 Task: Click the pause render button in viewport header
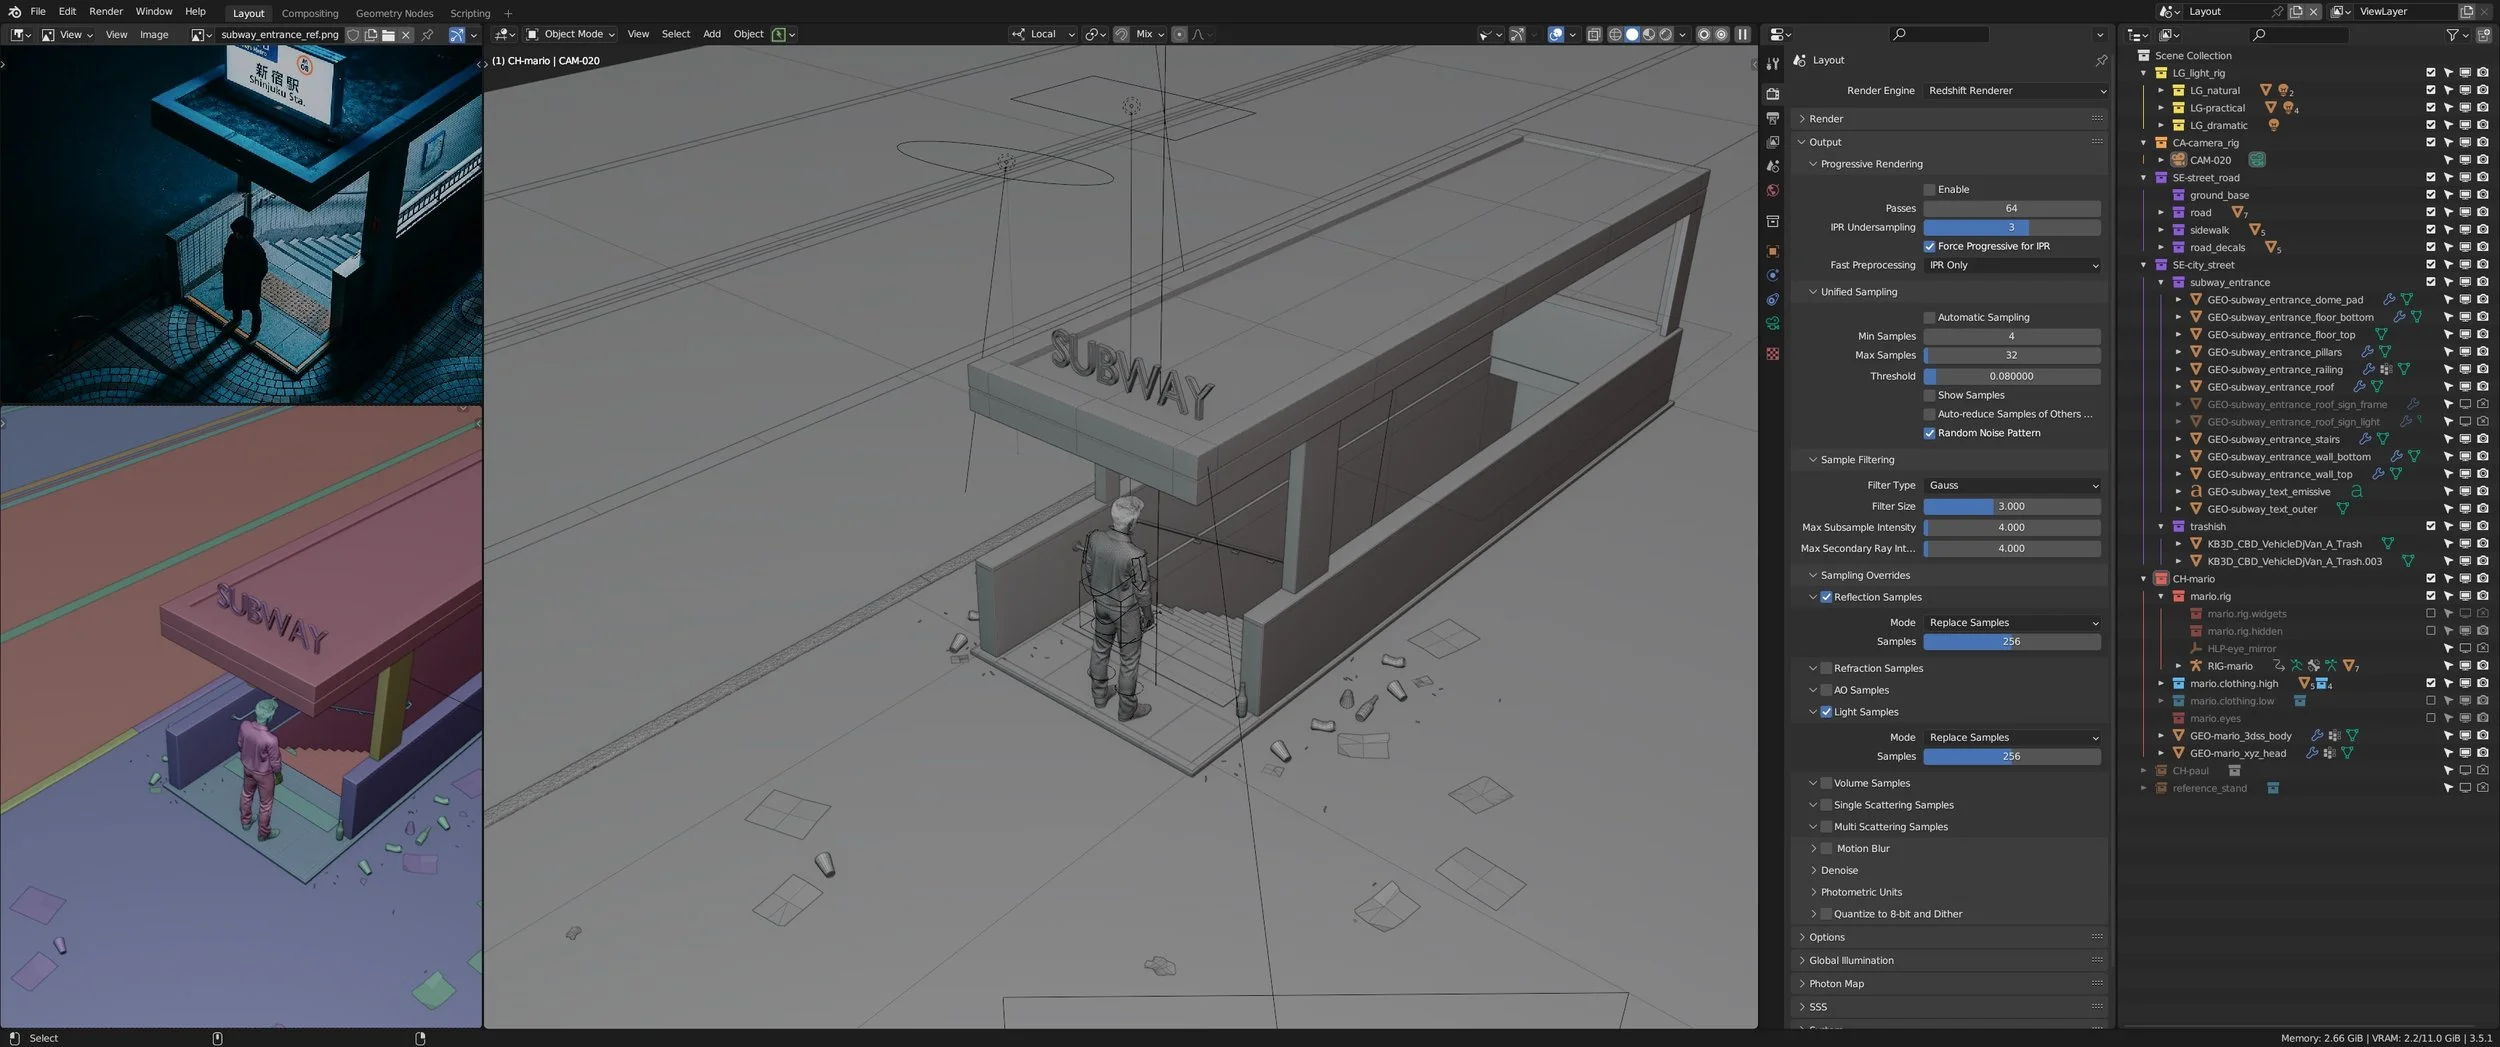click(x=1743, y=34)
